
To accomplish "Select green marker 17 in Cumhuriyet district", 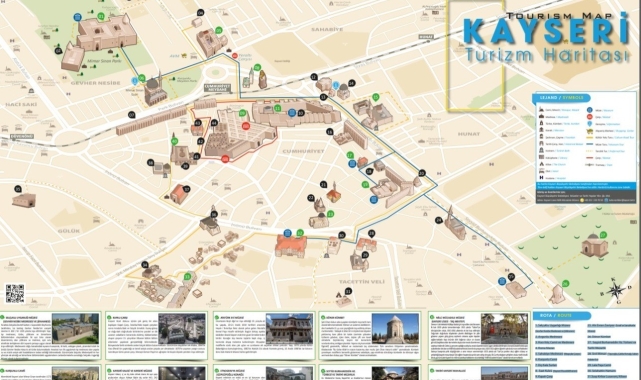I will click(350, 155).
